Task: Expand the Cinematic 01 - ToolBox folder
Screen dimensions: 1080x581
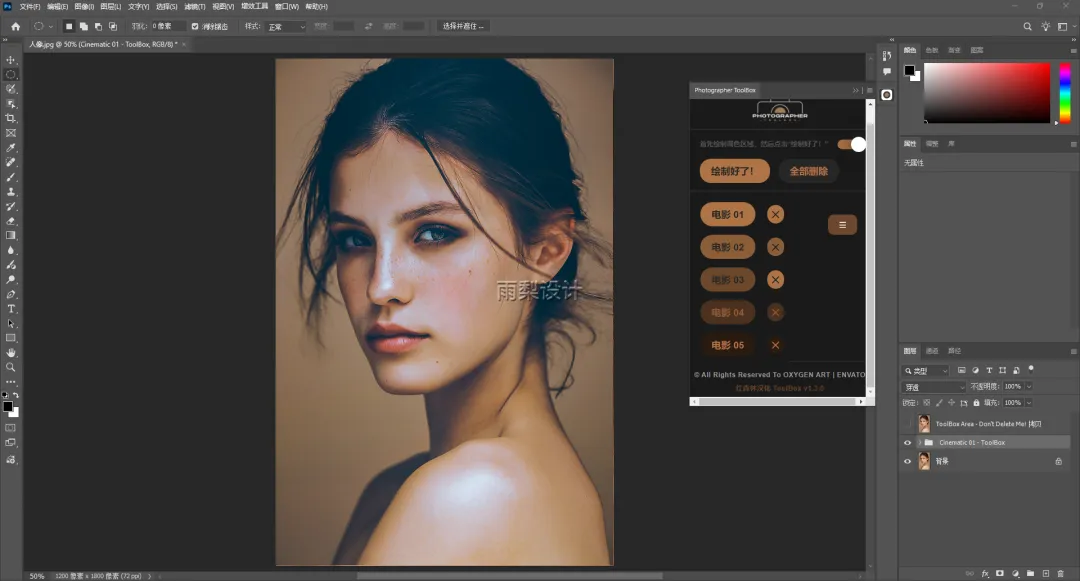Action: point(919,442)
